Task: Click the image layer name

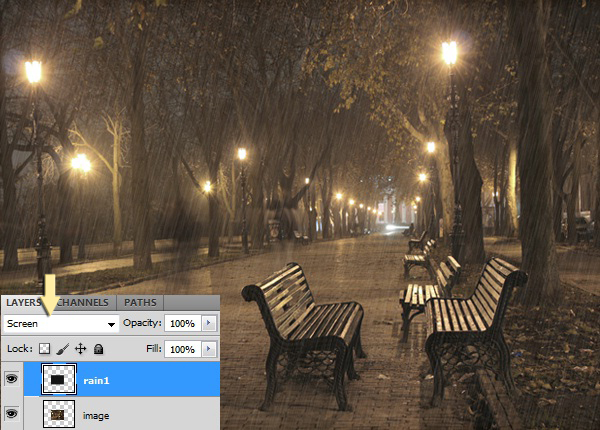Action: [x=96, y=416]
